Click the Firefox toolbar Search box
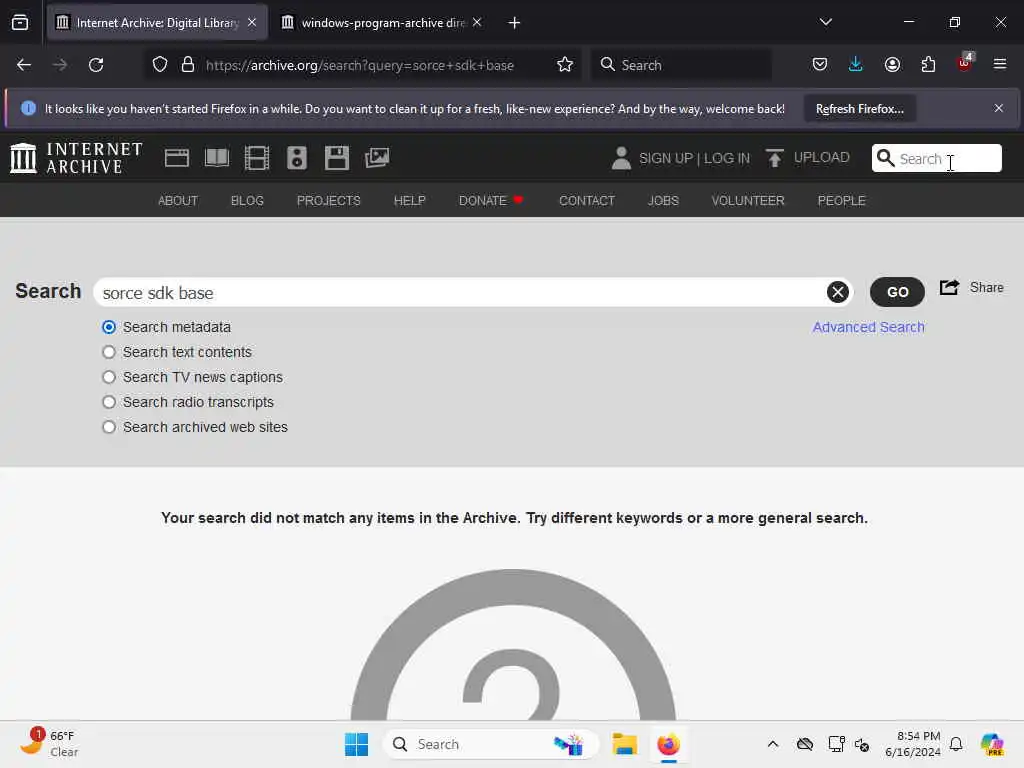Viewport: 1024px width, 768px height. coord(681,65)
